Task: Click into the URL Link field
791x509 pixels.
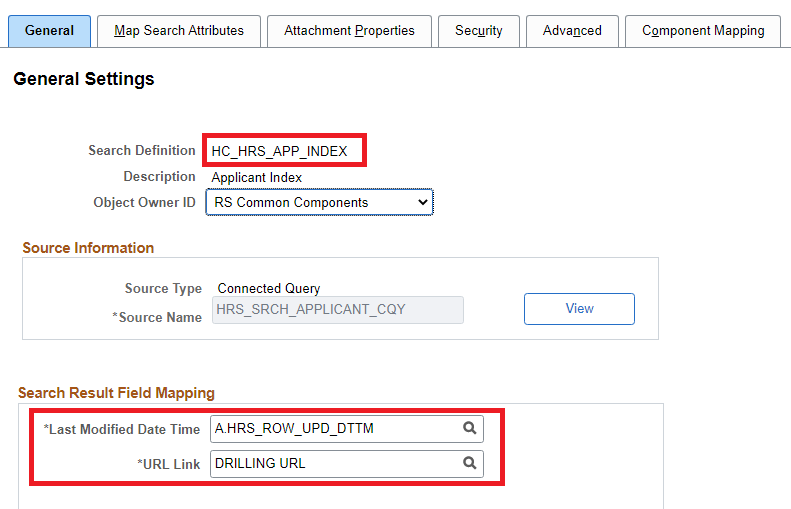Action: 335,464
